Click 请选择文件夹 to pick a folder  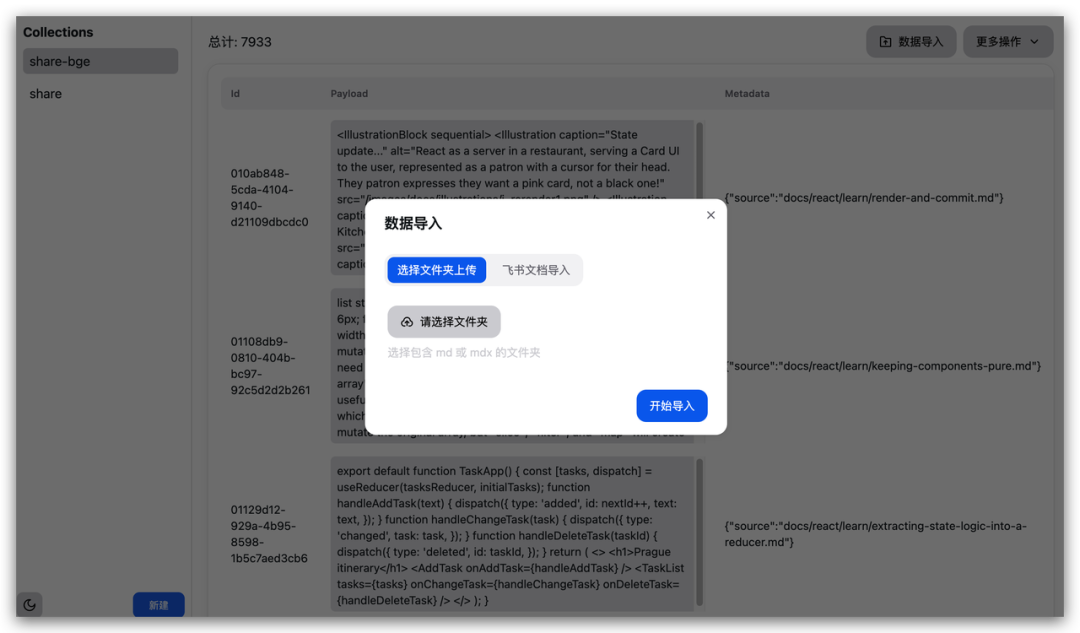(x=444, y=321)
